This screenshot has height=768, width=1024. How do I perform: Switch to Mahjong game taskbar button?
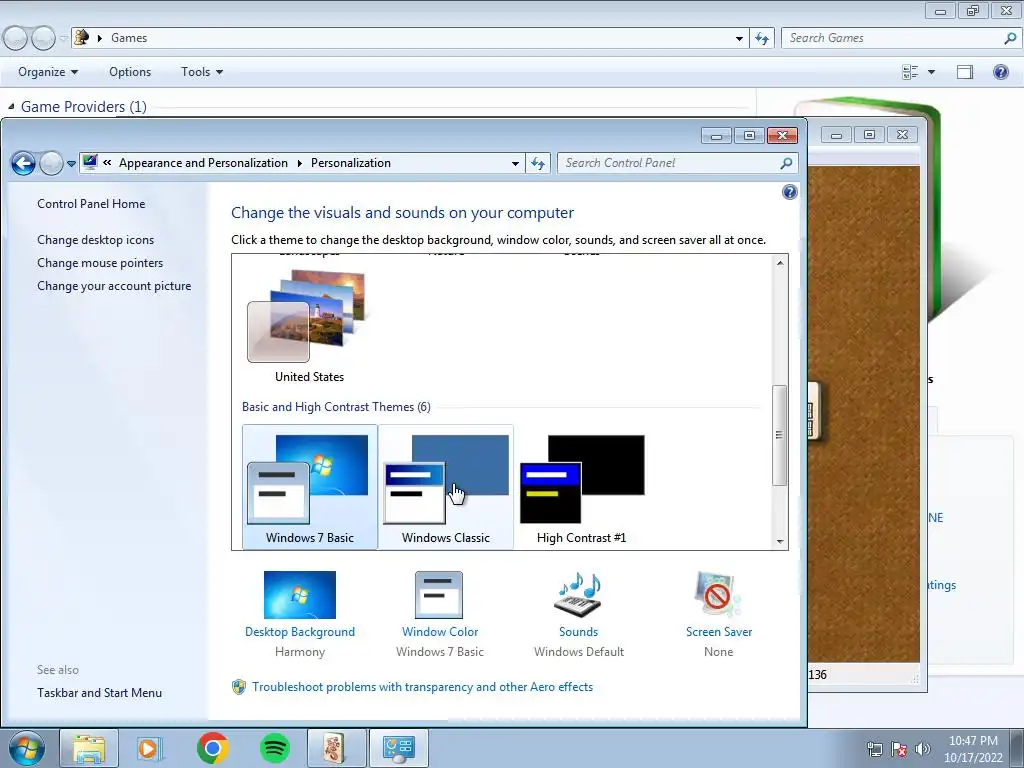336,748
